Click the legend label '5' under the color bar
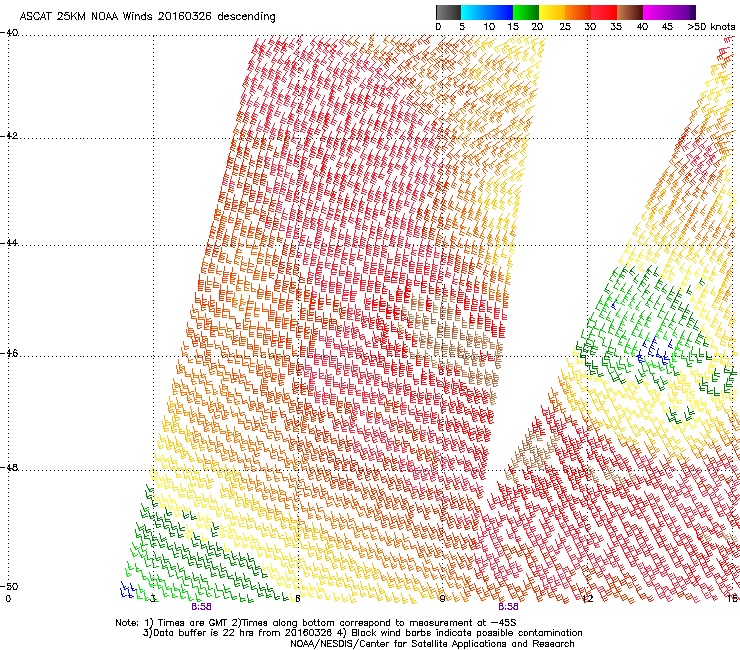This screenshot has width=740, height=650. [x=462, y=27]
